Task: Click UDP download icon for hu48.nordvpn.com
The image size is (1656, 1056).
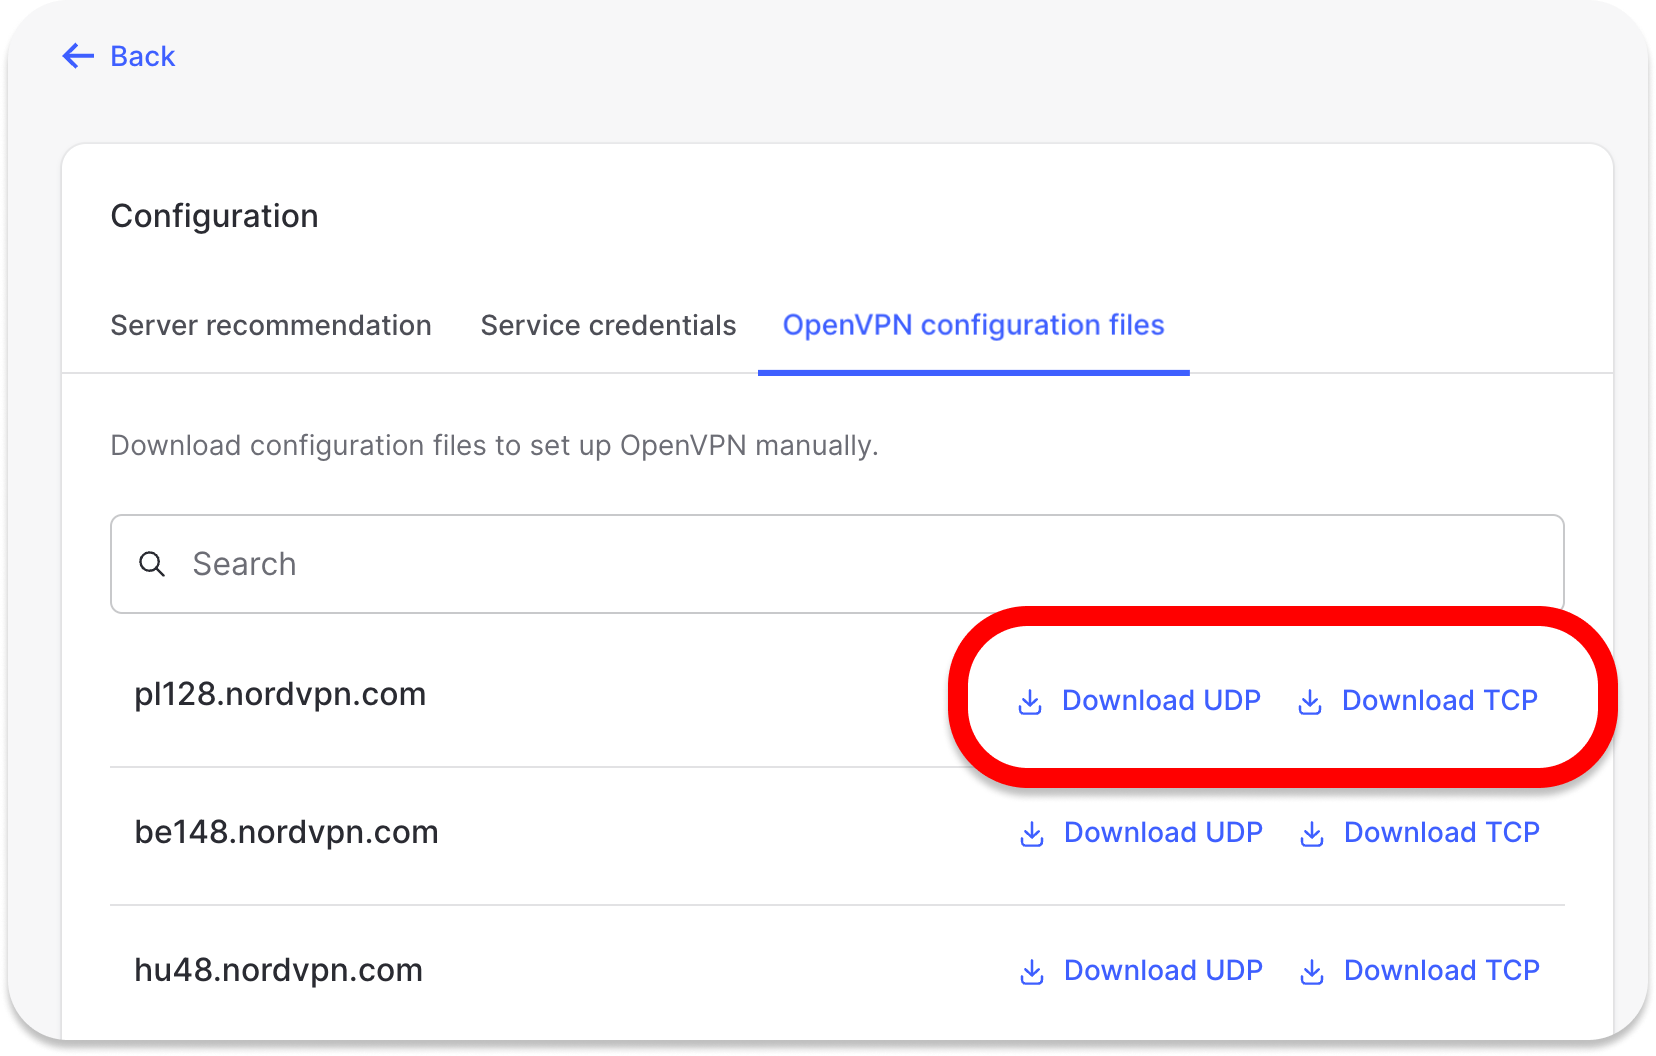Action: pos(1032,971)
